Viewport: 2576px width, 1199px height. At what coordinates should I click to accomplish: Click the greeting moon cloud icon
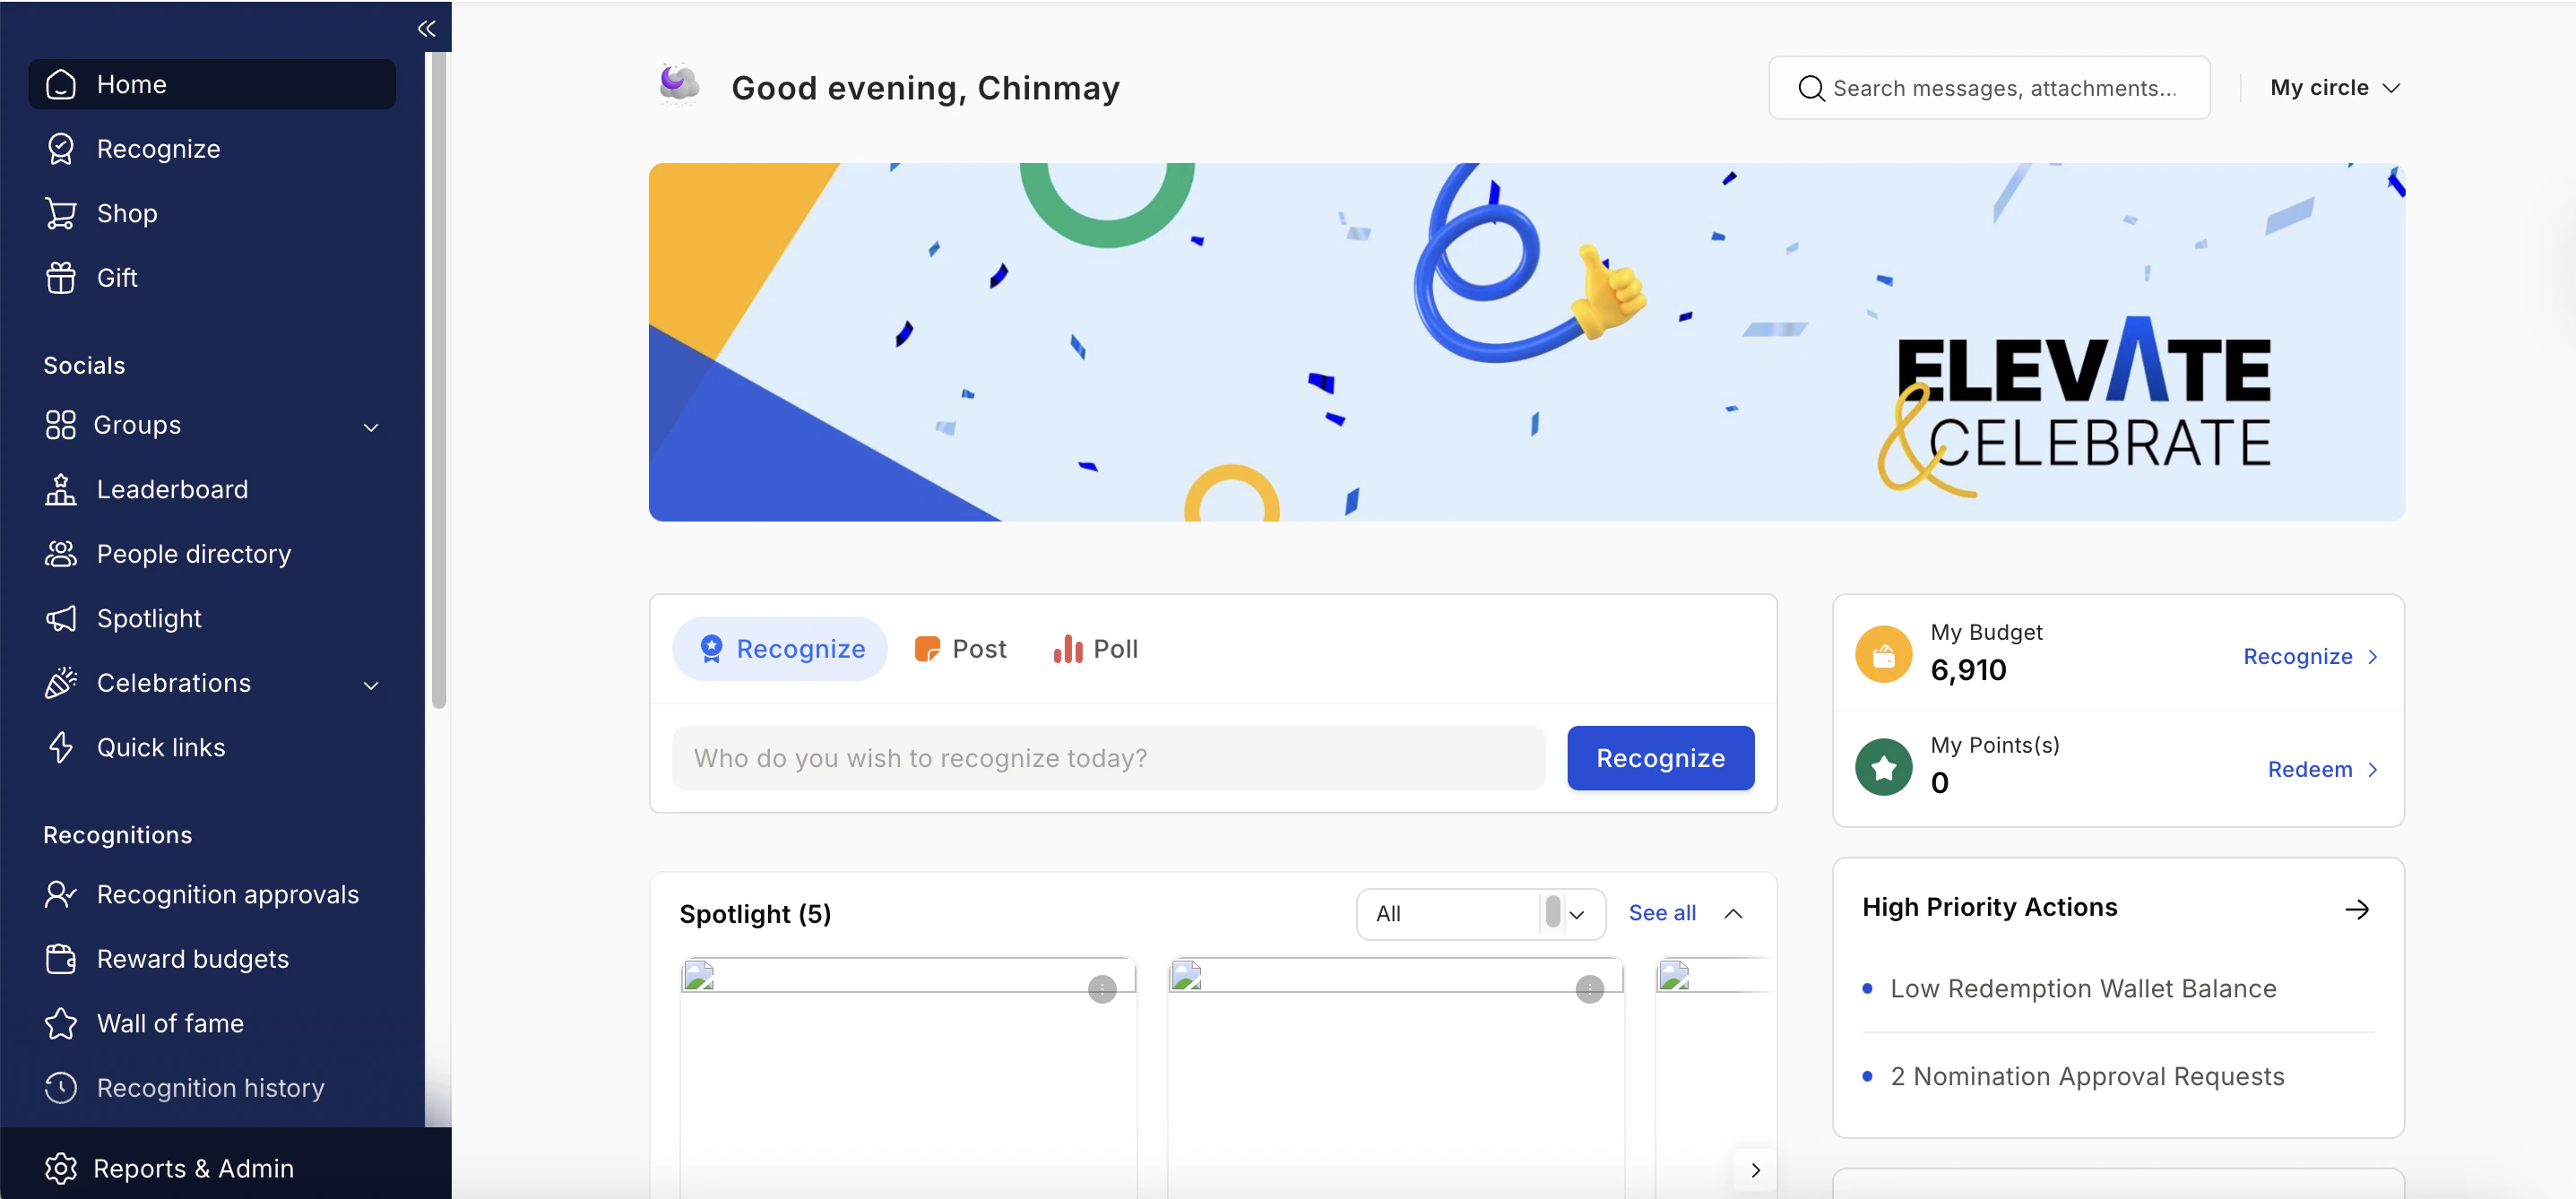tap(679, 84)
